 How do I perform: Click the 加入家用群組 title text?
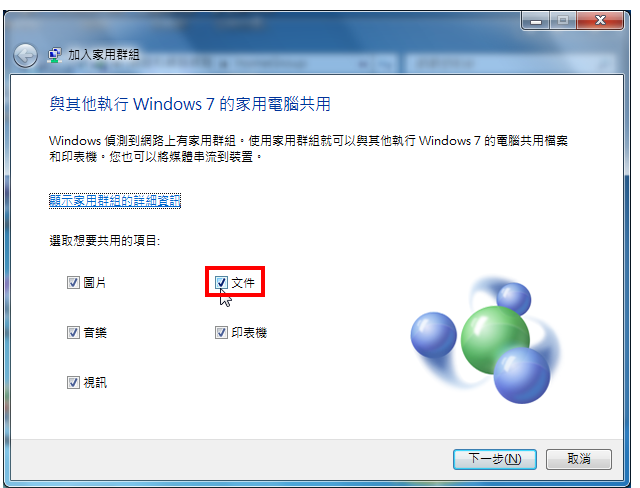point(104,55)
